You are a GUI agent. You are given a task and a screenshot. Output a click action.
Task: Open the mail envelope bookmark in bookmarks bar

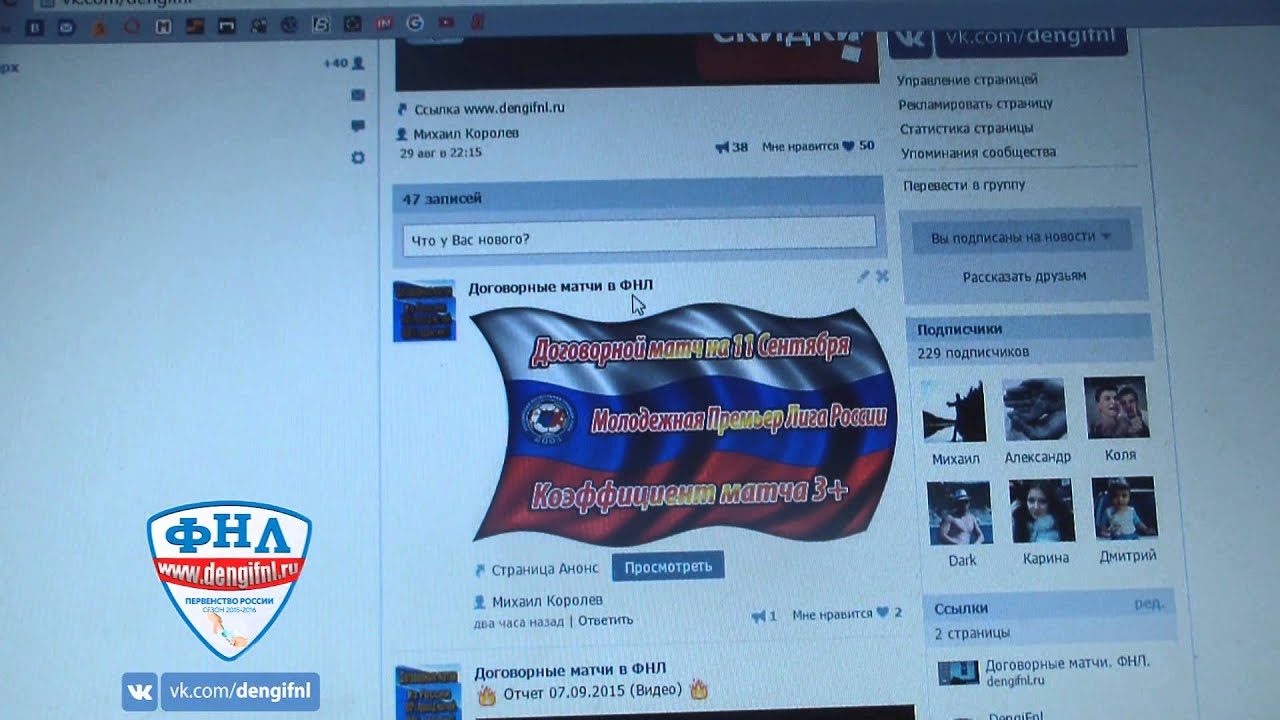click(x=66, y=27)
